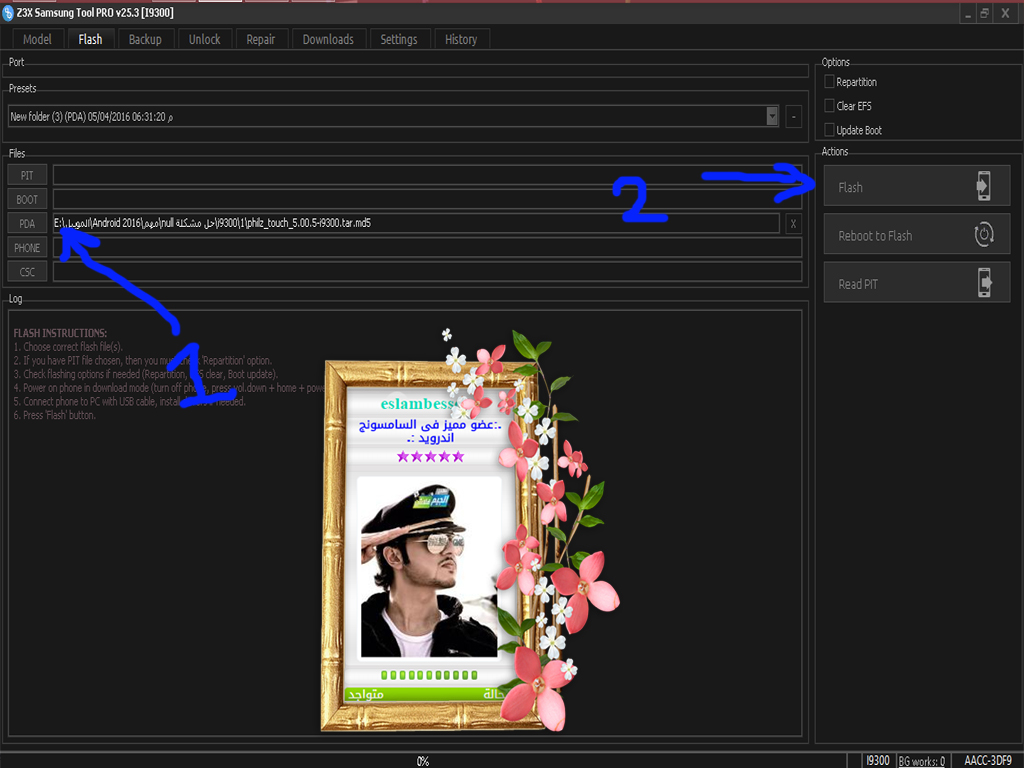
Task: Close the Z3X Samsung Tool window
Action: tap(1005, 13)
